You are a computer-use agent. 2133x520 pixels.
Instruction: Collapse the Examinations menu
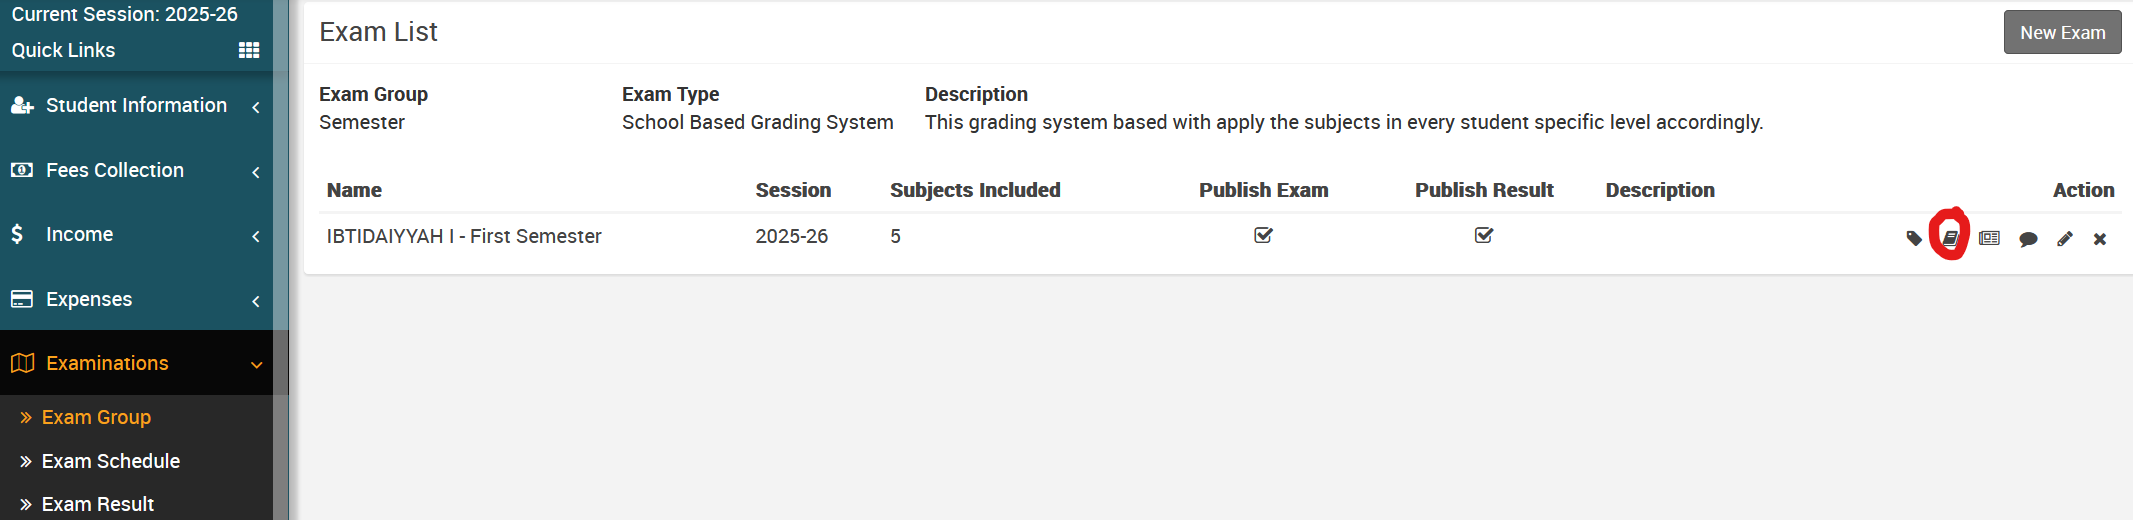pos(256,365)
